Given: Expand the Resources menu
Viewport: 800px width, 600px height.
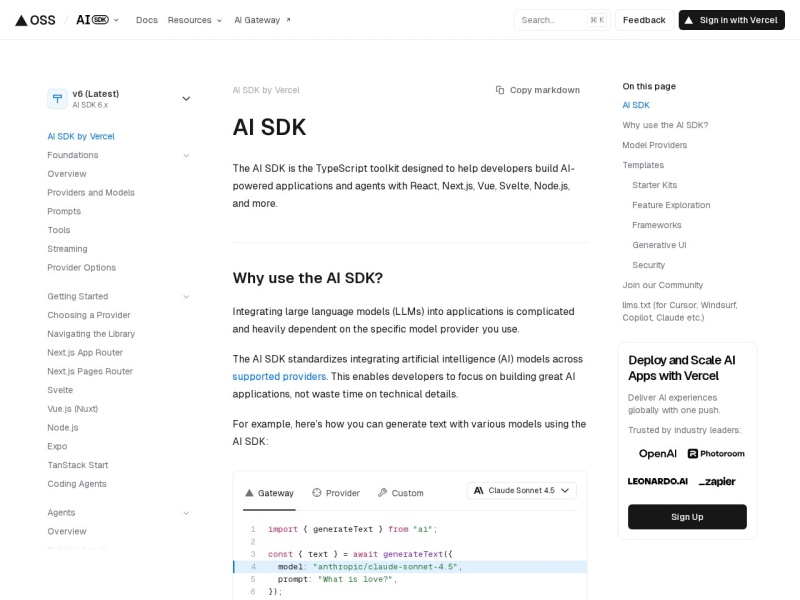Looking at the screenshot, I should (195, 20).
